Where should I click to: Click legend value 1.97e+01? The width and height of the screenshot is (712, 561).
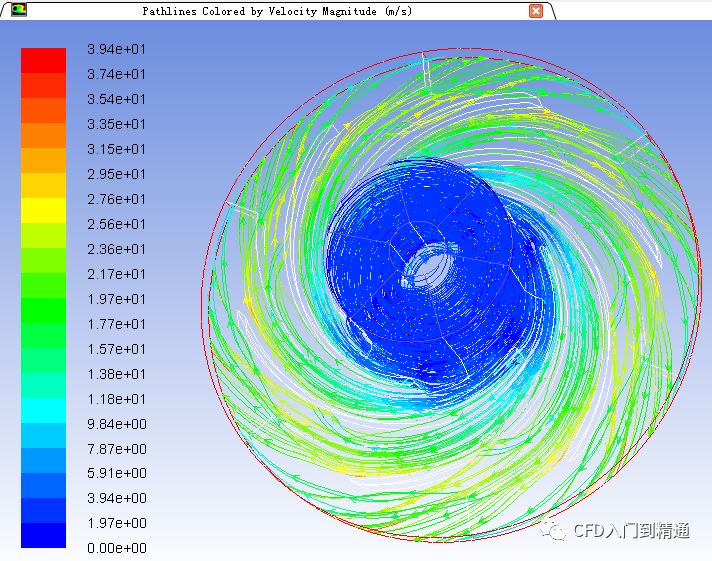click(x=116, y=299)
